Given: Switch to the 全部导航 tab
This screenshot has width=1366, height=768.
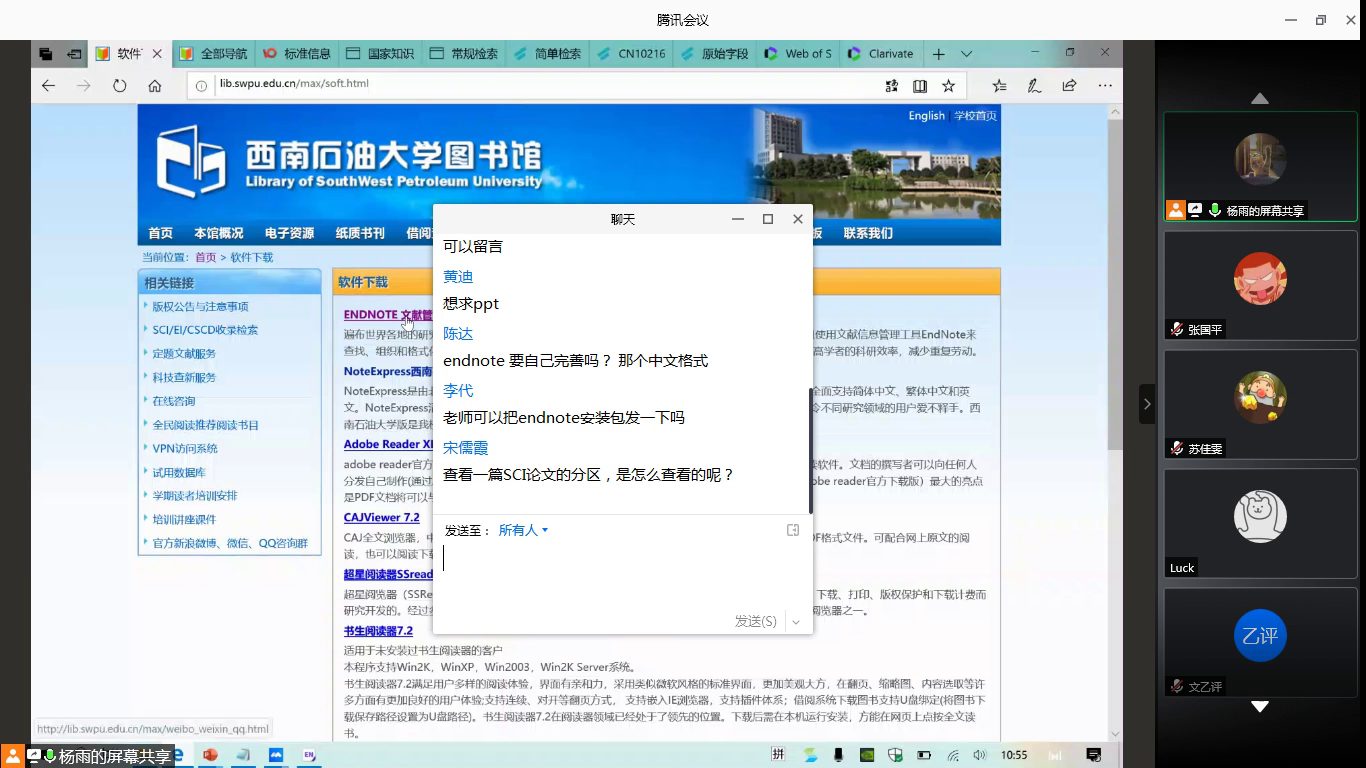Looking at the screenshot, I should (x=214, y=54).
